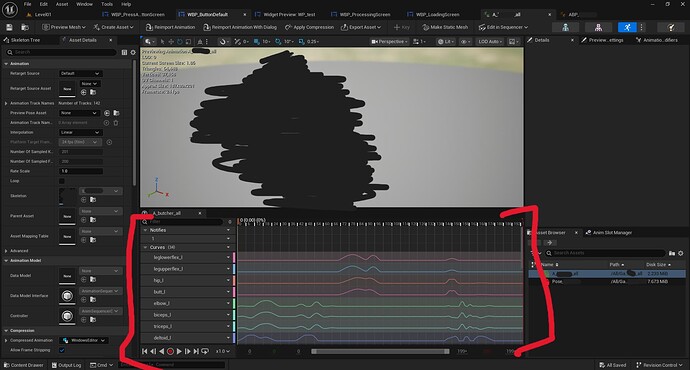Open Interpolation Linear dropdown
690x370 pixels.
point(81,132)
